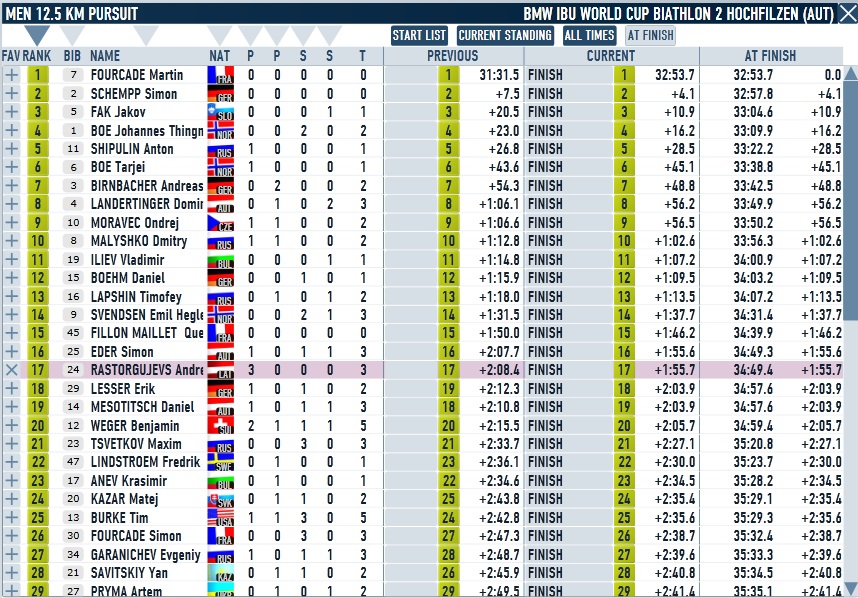
Task: Select the MESOTITSCH Daniel name
Action: point(142,407)
